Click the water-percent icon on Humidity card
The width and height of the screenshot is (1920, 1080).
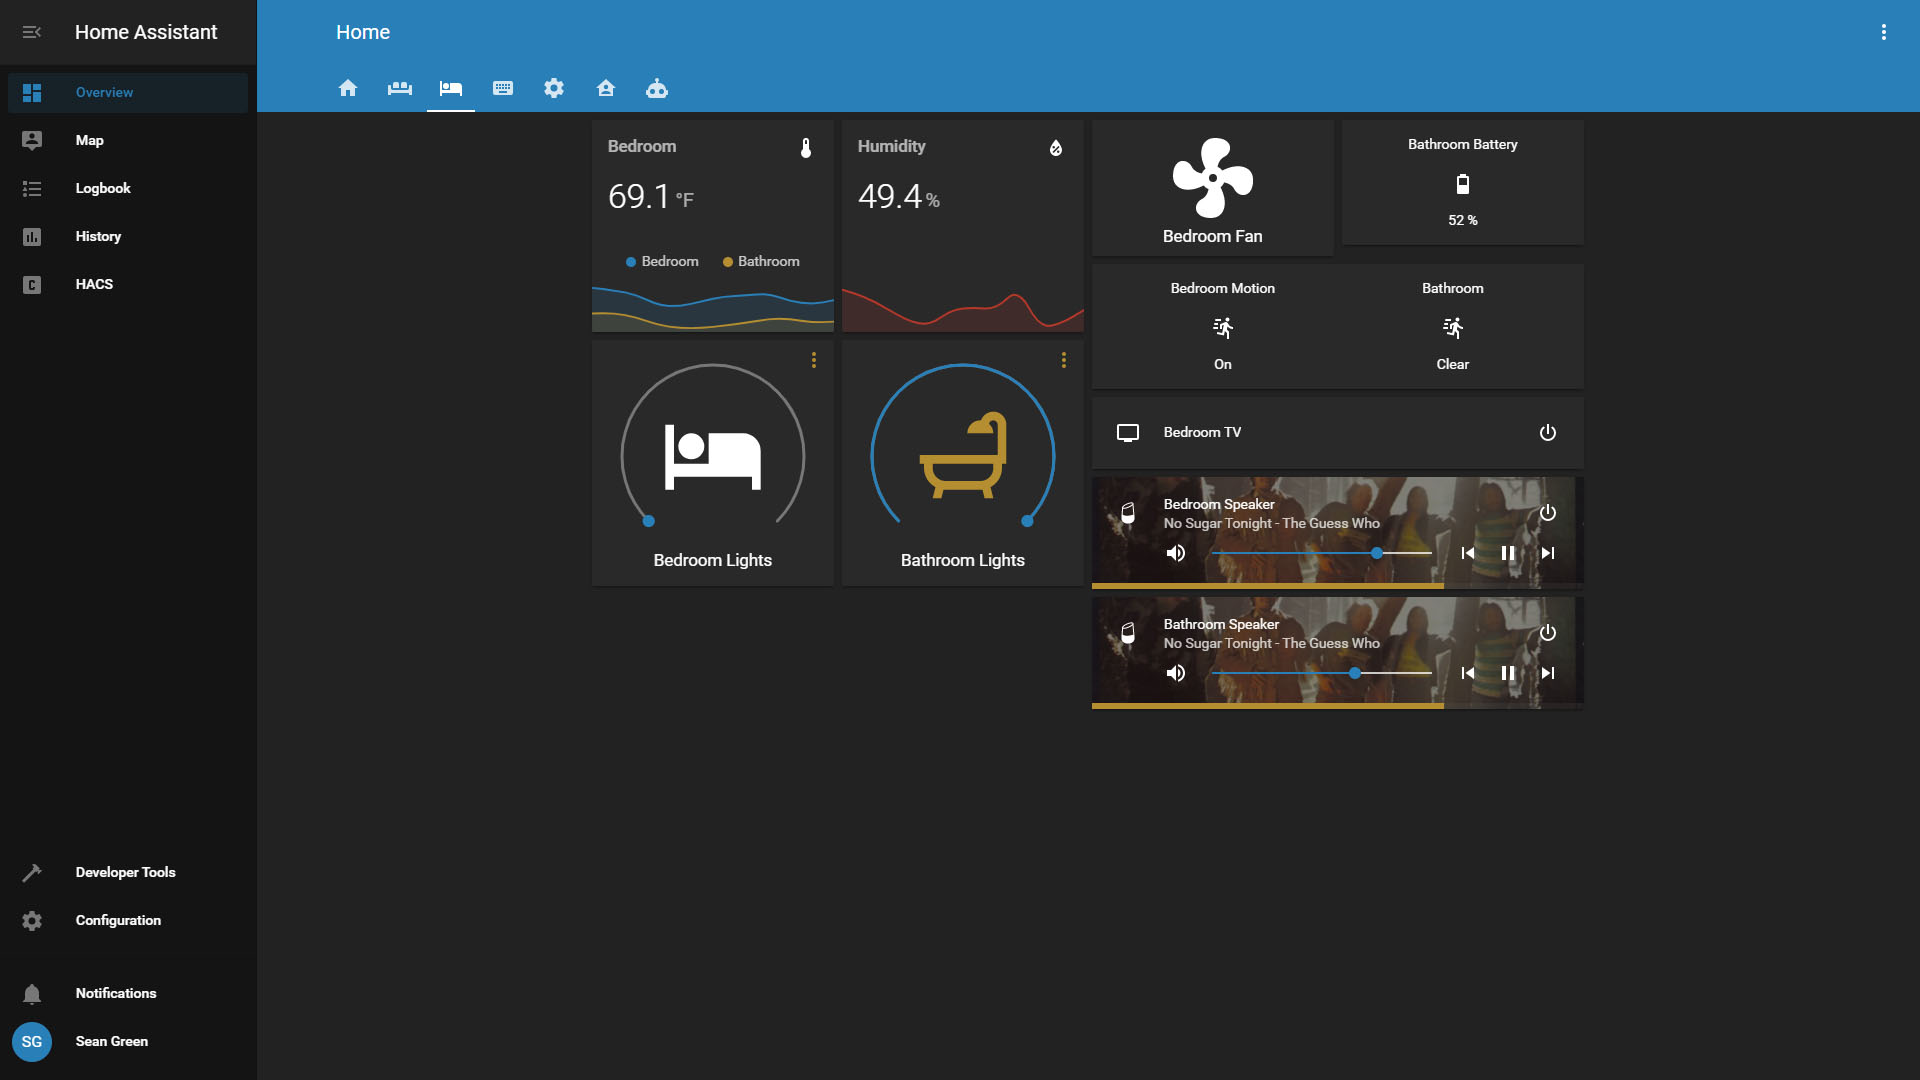click(x=1056, y=148)
